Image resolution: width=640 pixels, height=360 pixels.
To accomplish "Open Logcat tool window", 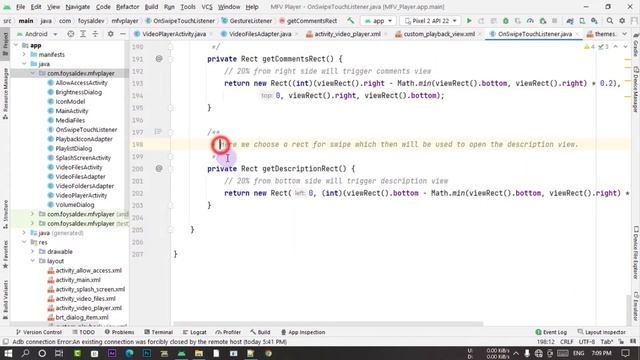I will click(x=195, y=332).
